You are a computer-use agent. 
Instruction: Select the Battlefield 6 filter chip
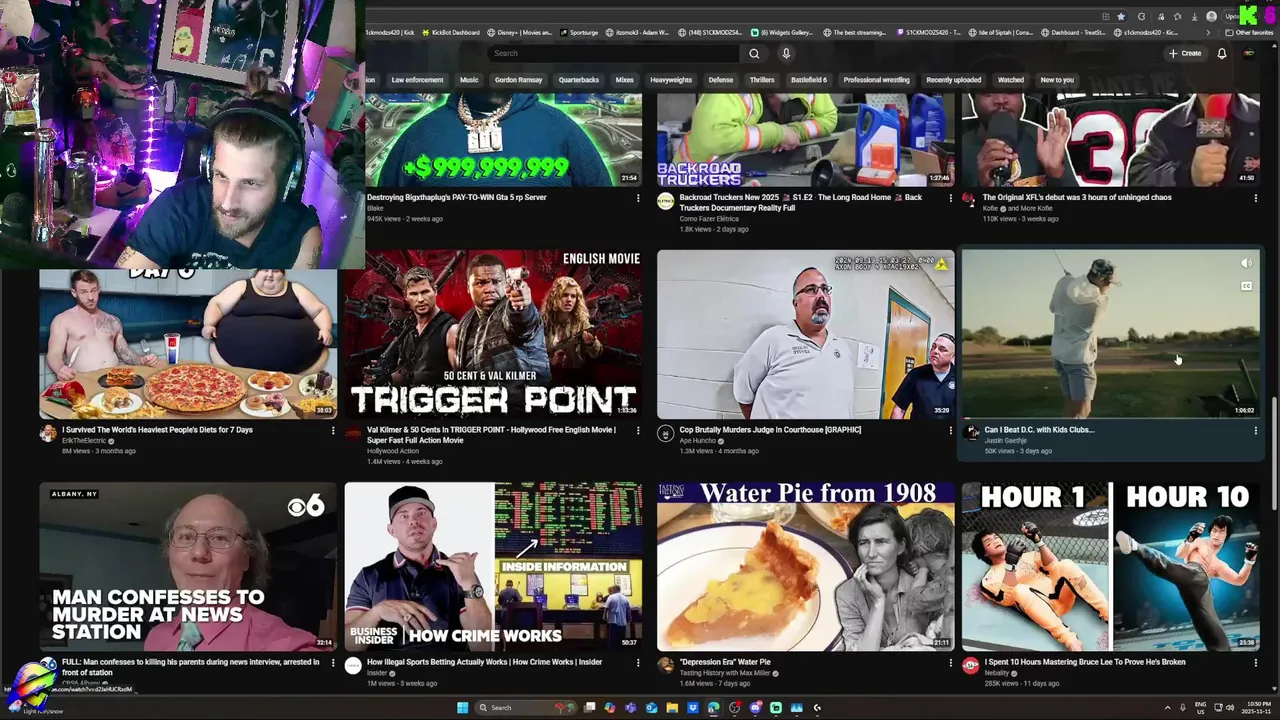click(809, 80)
